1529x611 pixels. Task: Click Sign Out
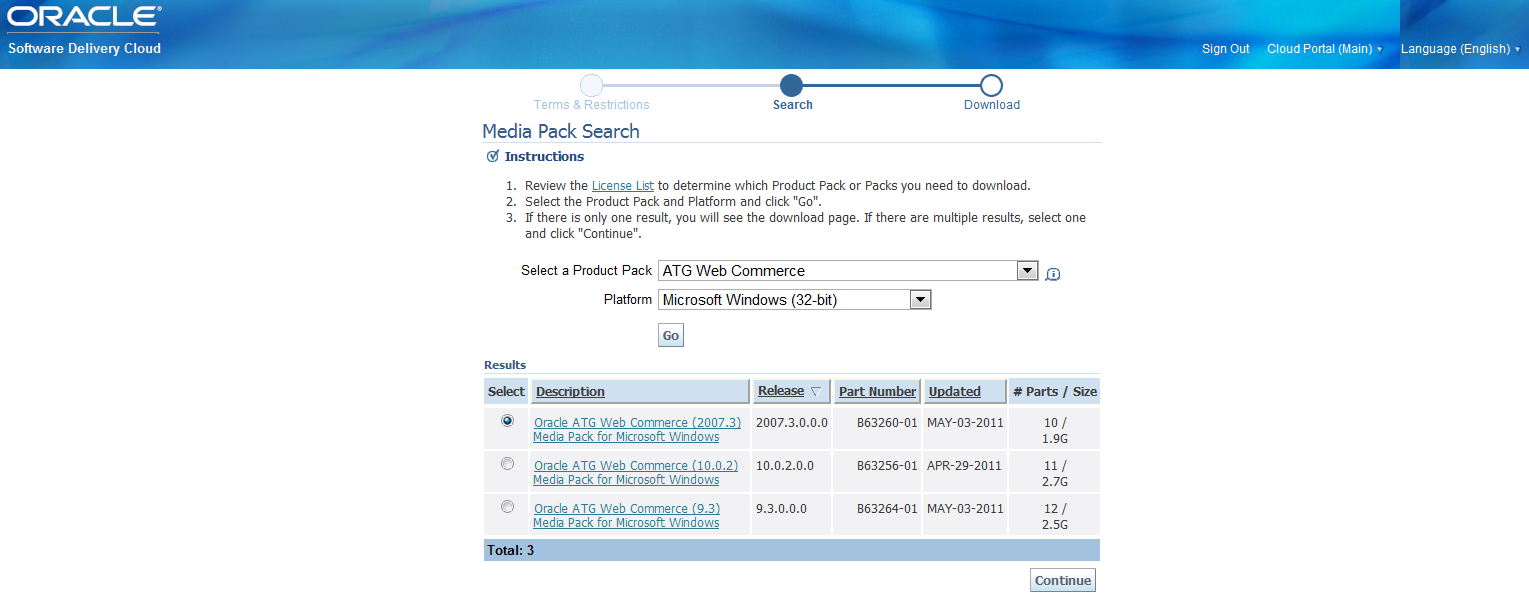[1226, 49]
